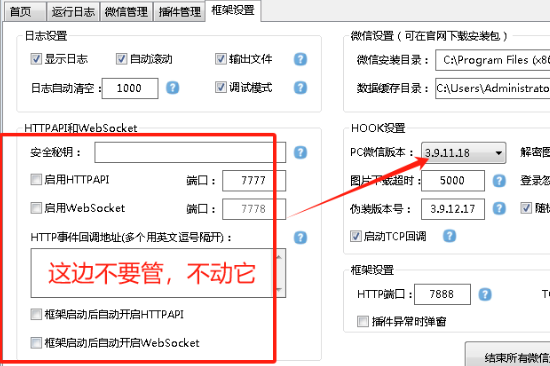Check 框架启动后自动开启HTTPAPI
This screenshot has height=366, width=550.
36,314
